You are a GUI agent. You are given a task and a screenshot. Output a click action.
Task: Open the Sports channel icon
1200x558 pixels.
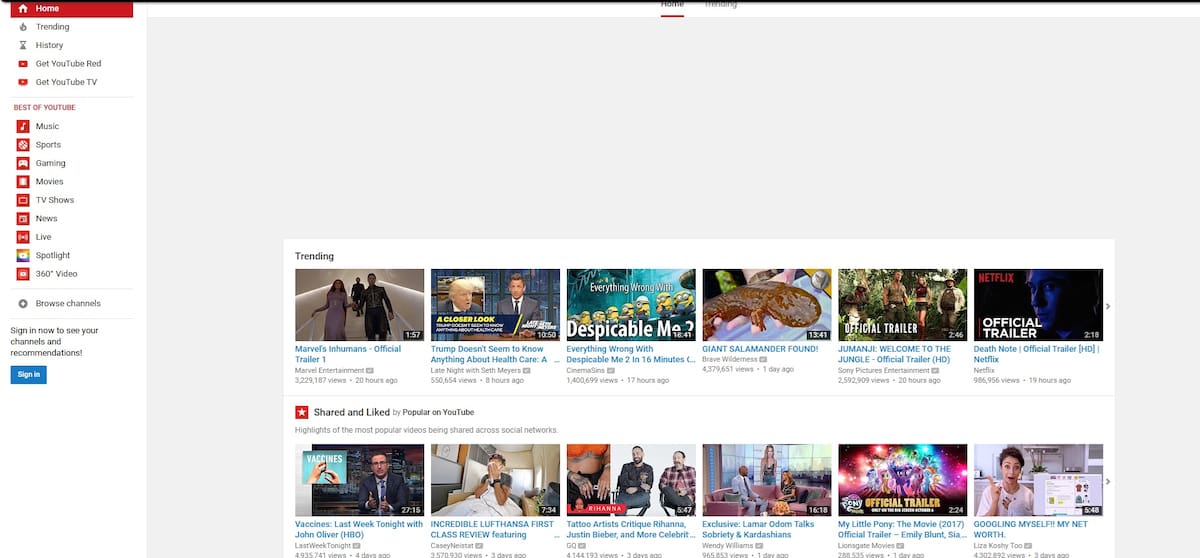(x=23, y=145)
